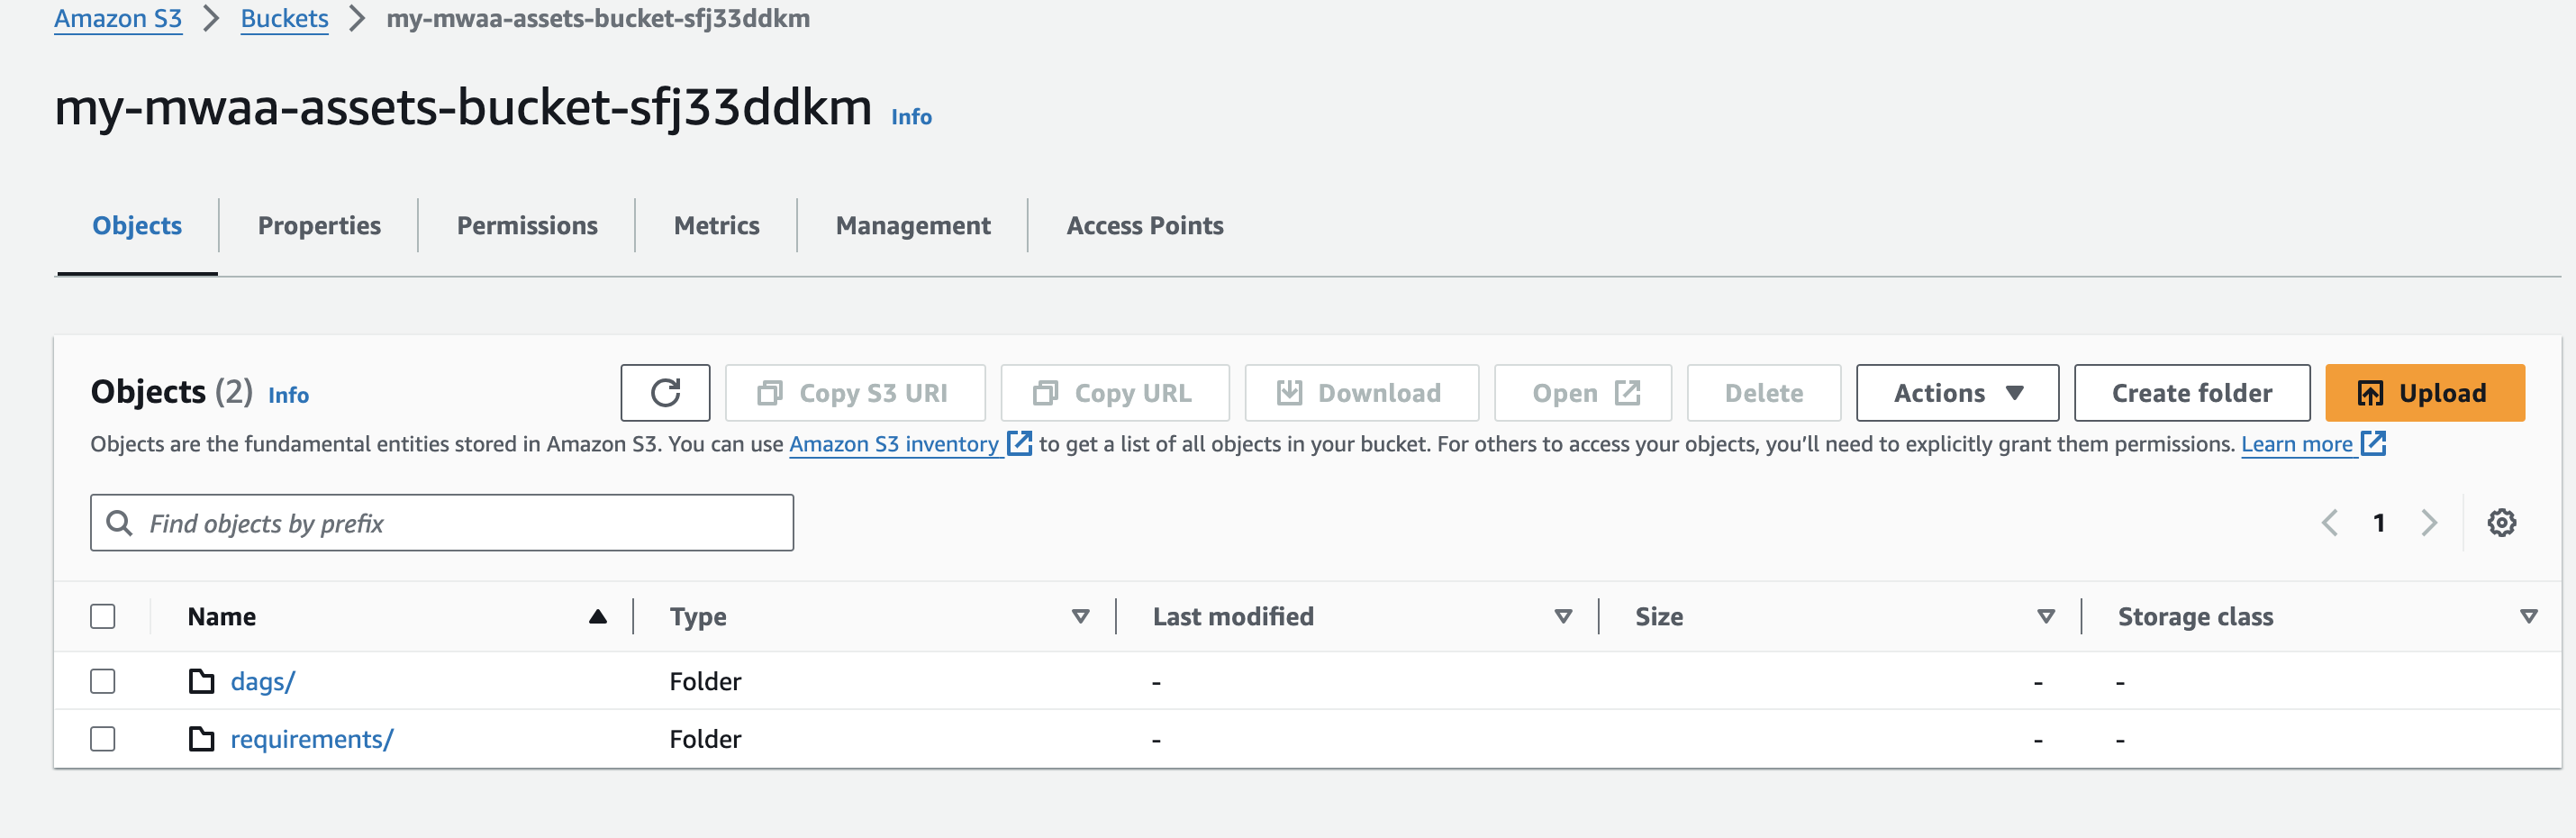Image resolution: width=2576 pixels, height=838 pixels.
Task: Click the requirements folder icon
Action: click(x=202, y=739)
